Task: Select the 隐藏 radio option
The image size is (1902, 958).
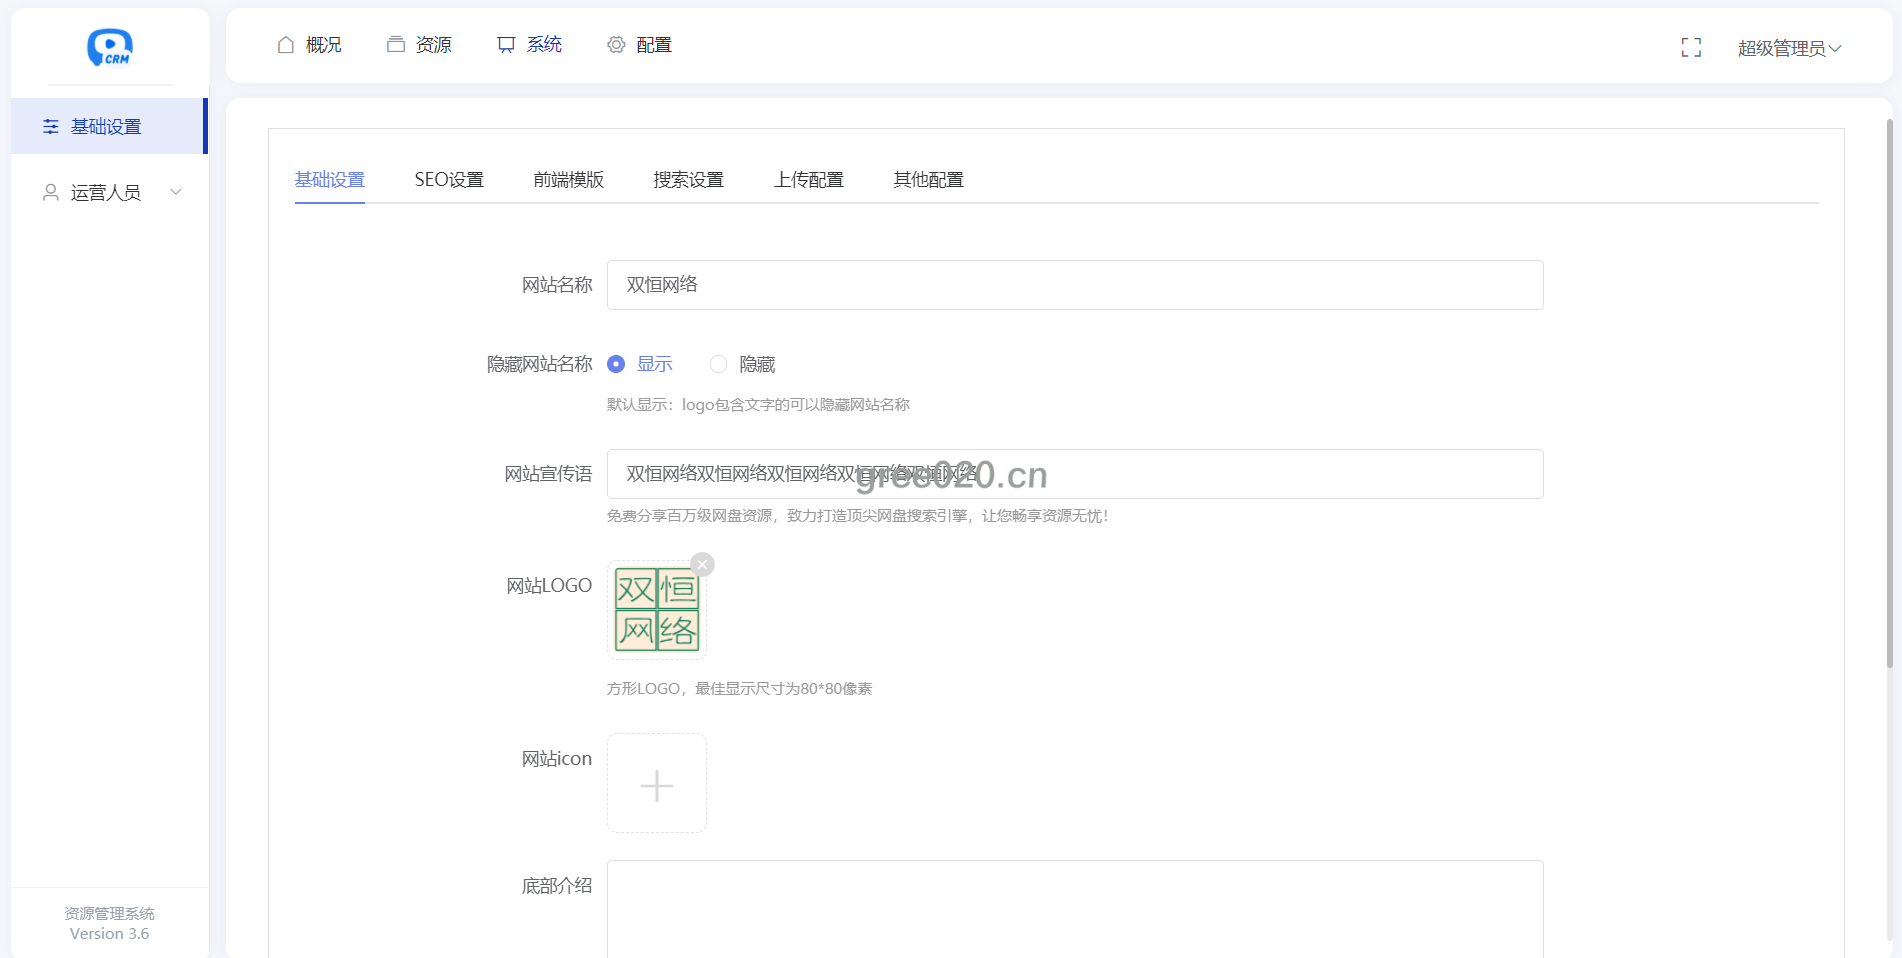Action: point(718,364)
